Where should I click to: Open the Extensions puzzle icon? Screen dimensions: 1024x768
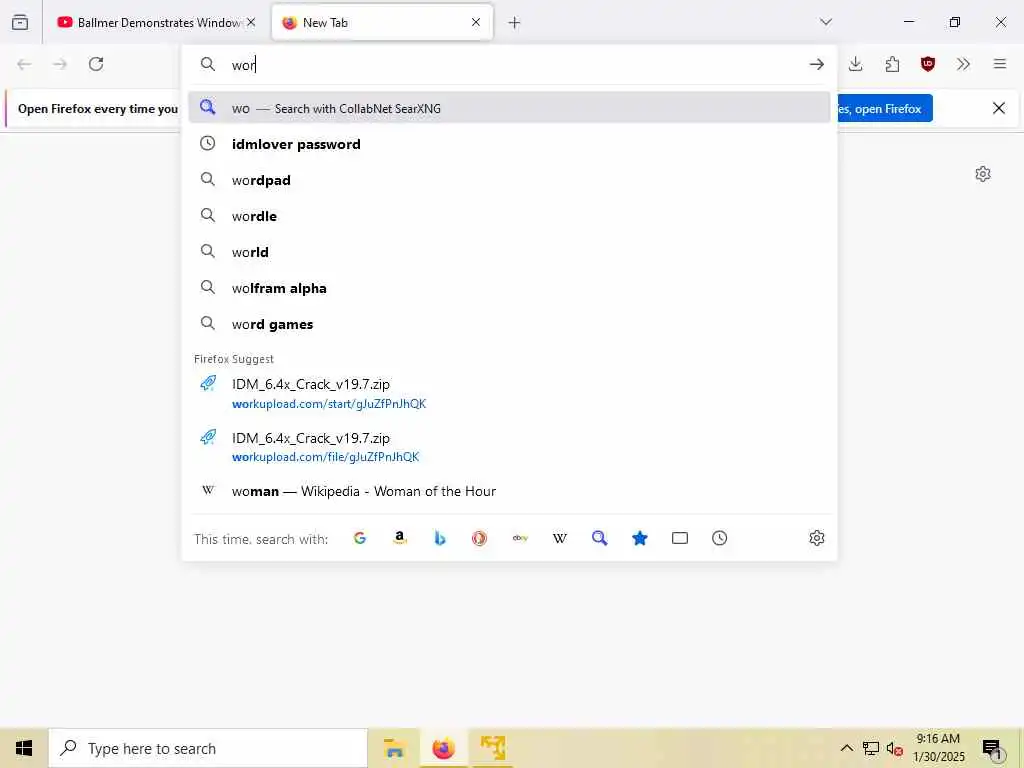(892, 64)
